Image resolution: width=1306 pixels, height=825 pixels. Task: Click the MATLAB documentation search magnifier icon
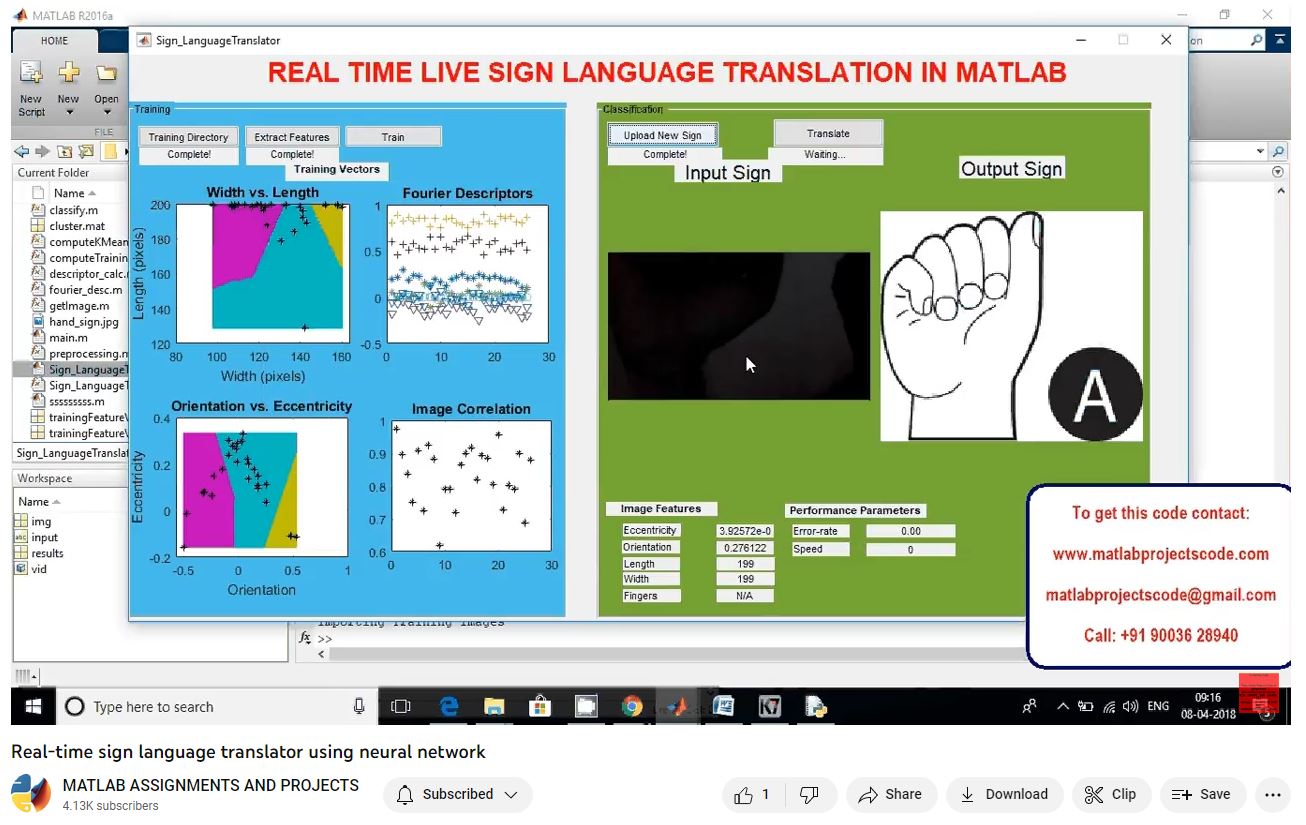(x=1257, y=41)
